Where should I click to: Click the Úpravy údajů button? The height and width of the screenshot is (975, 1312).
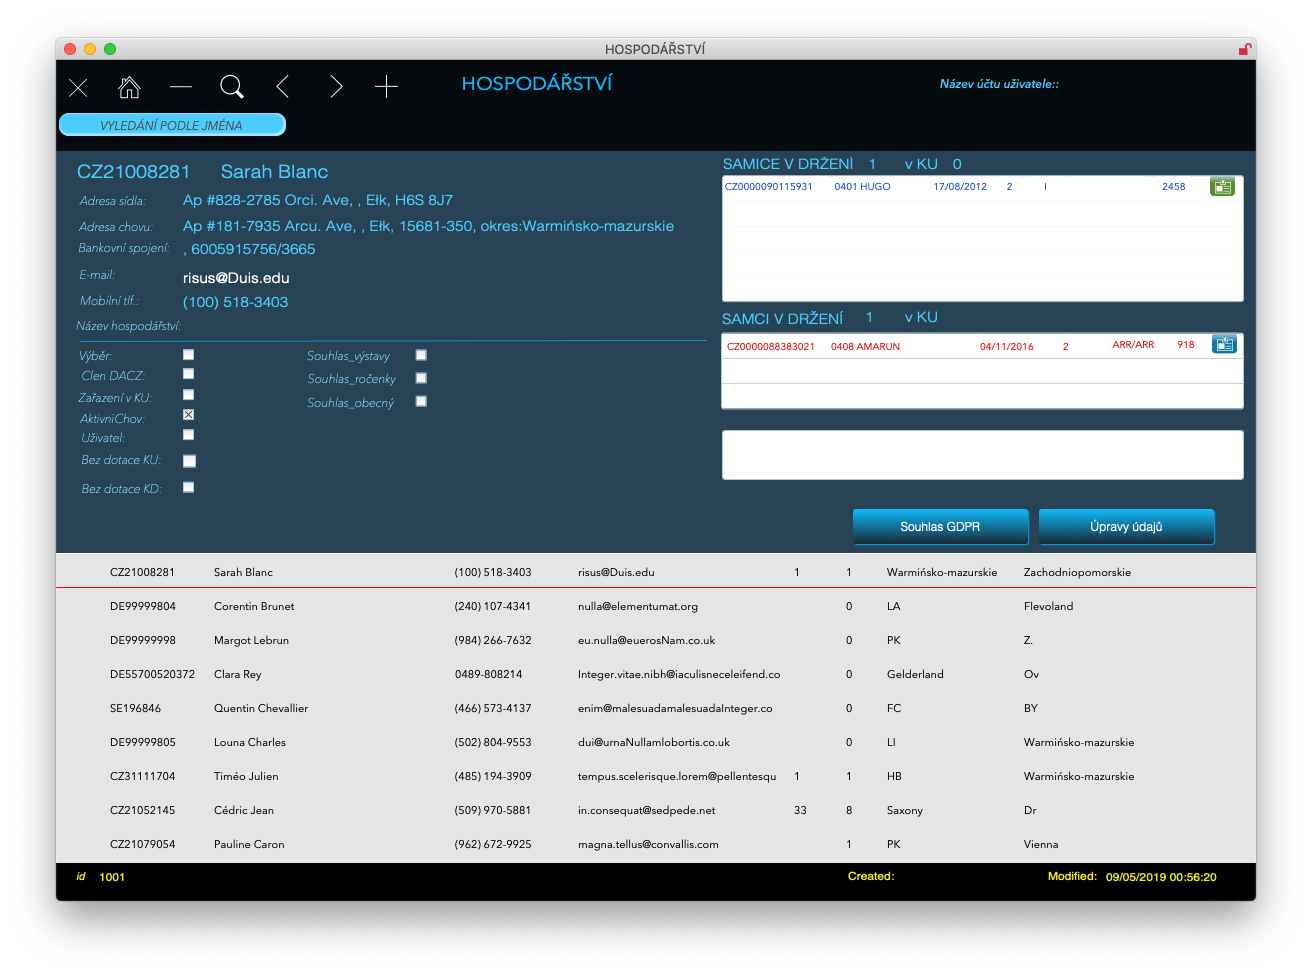click(x=1126, y=527)
